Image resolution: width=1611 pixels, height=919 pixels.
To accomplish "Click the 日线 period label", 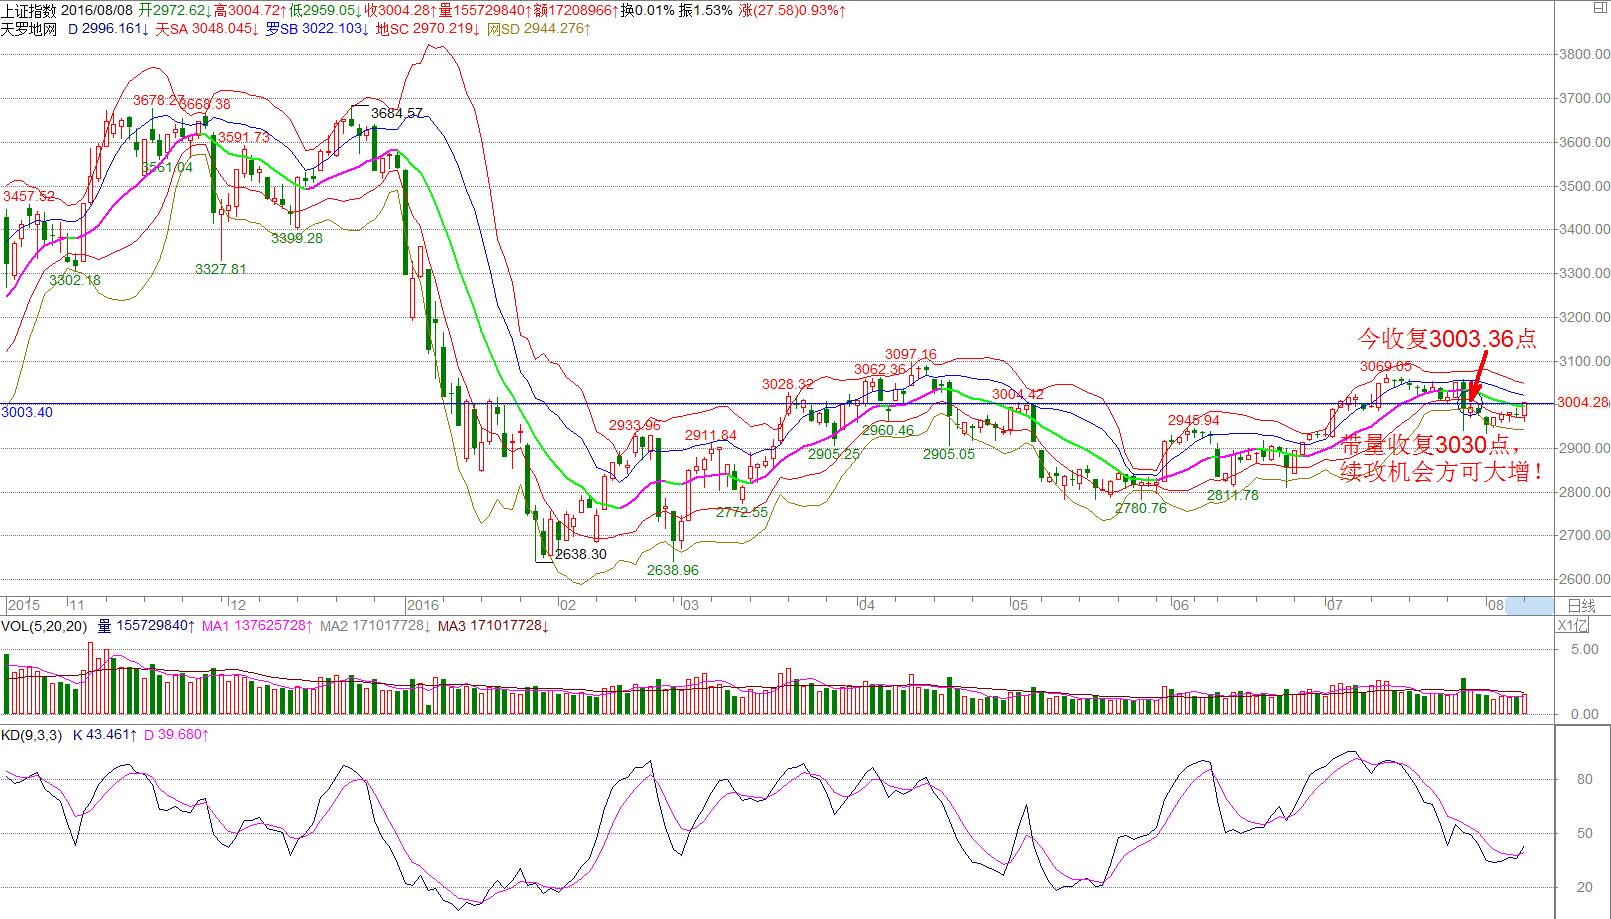I will [1581, 606].
